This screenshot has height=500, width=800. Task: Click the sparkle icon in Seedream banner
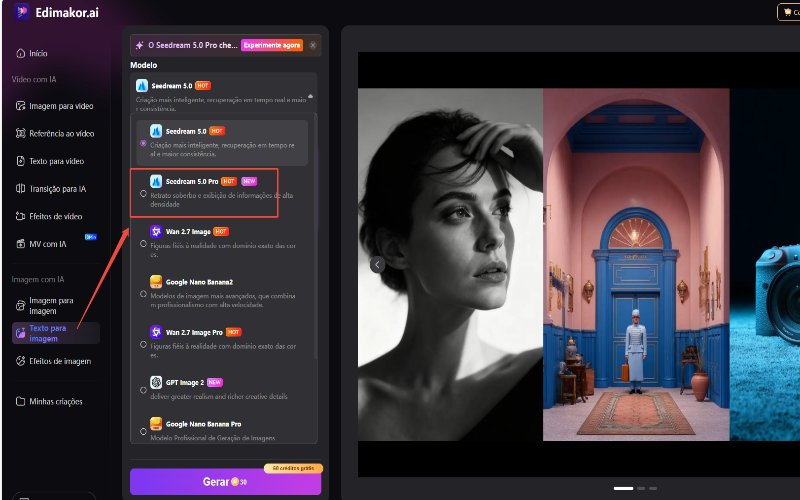point(139,45)
